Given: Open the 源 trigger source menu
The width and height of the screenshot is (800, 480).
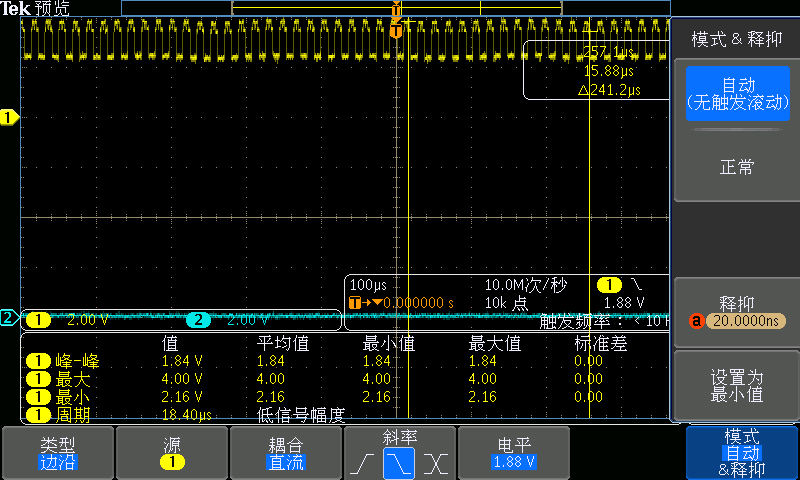Looking at the screenshot, I should coord(172,453).
